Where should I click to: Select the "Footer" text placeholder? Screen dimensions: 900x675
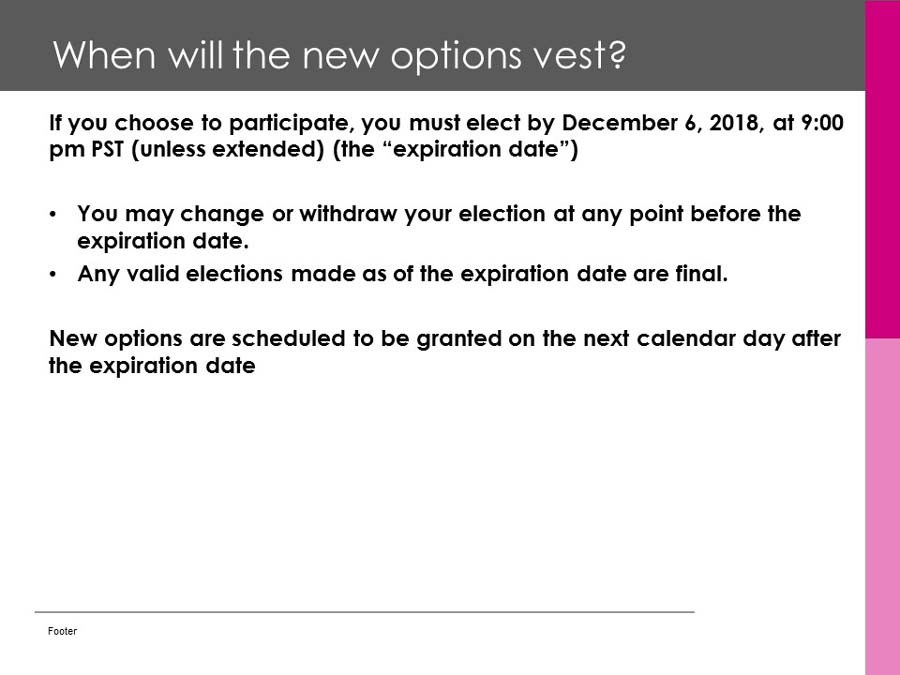[62, 631]
